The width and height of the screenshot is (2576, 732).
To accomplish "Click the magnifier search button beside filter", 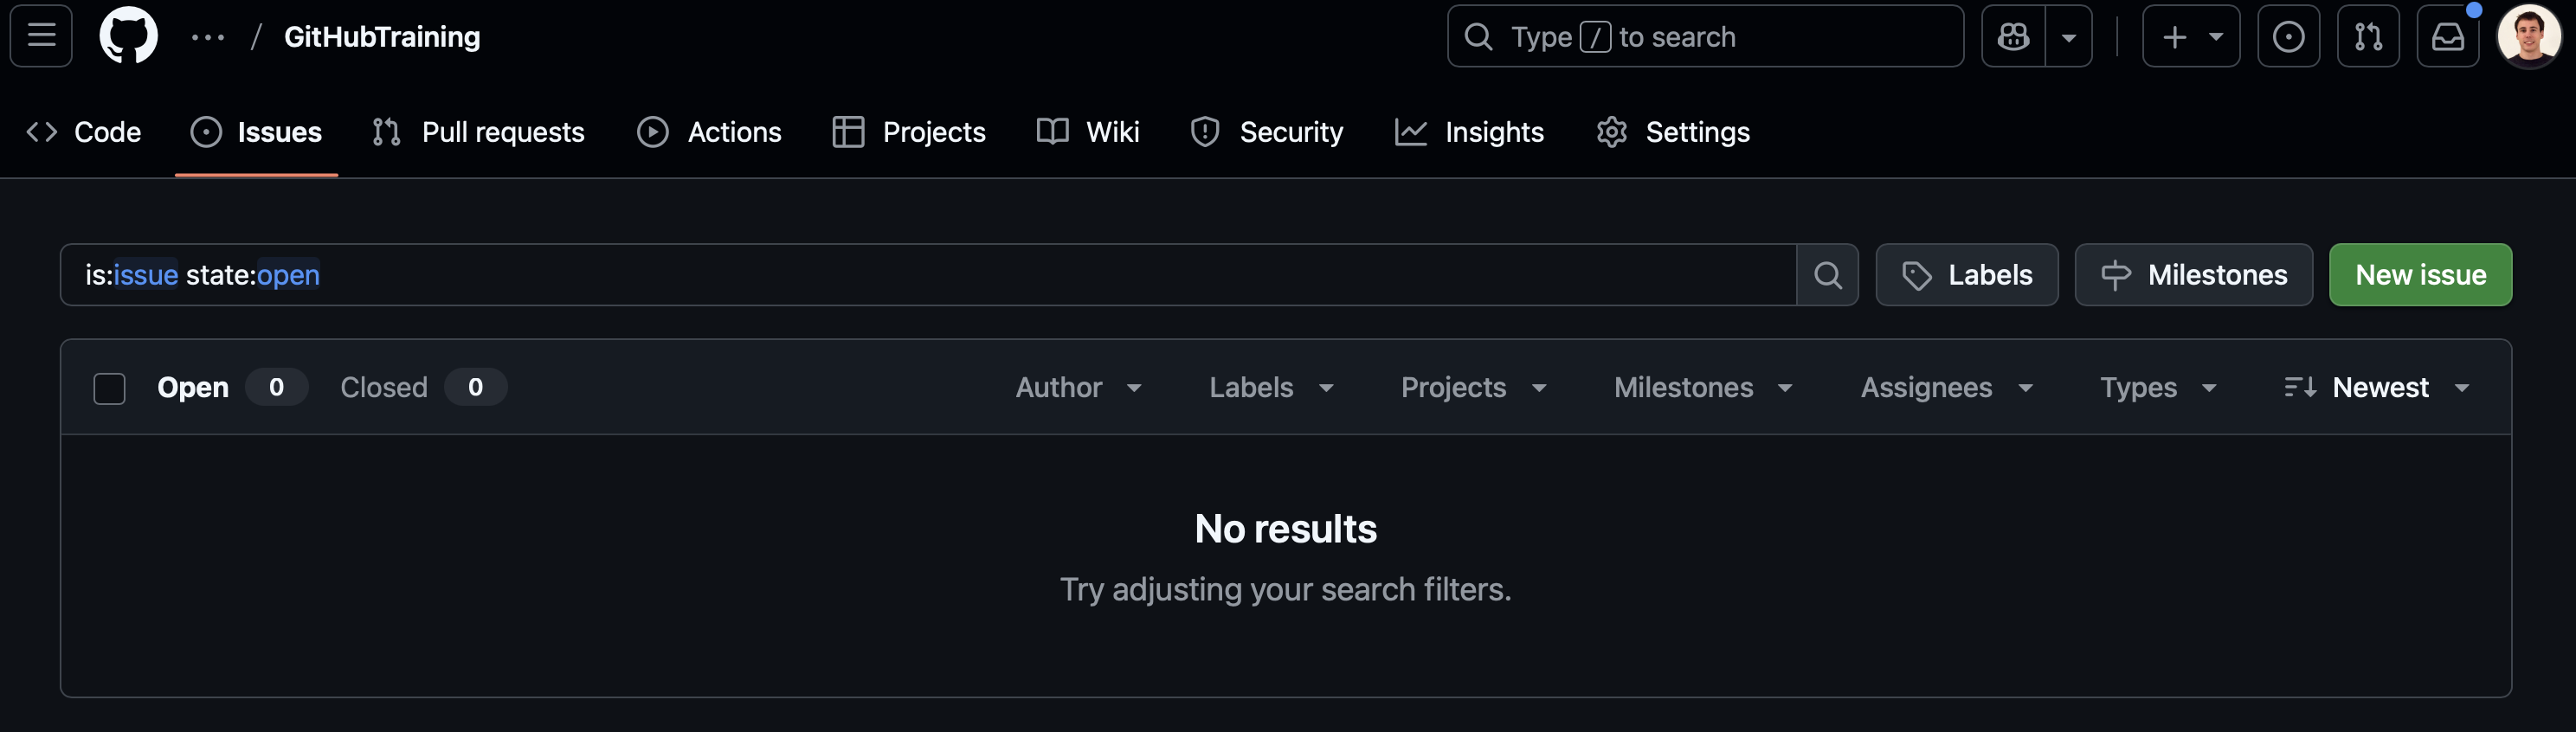I will click(1827, 275).
